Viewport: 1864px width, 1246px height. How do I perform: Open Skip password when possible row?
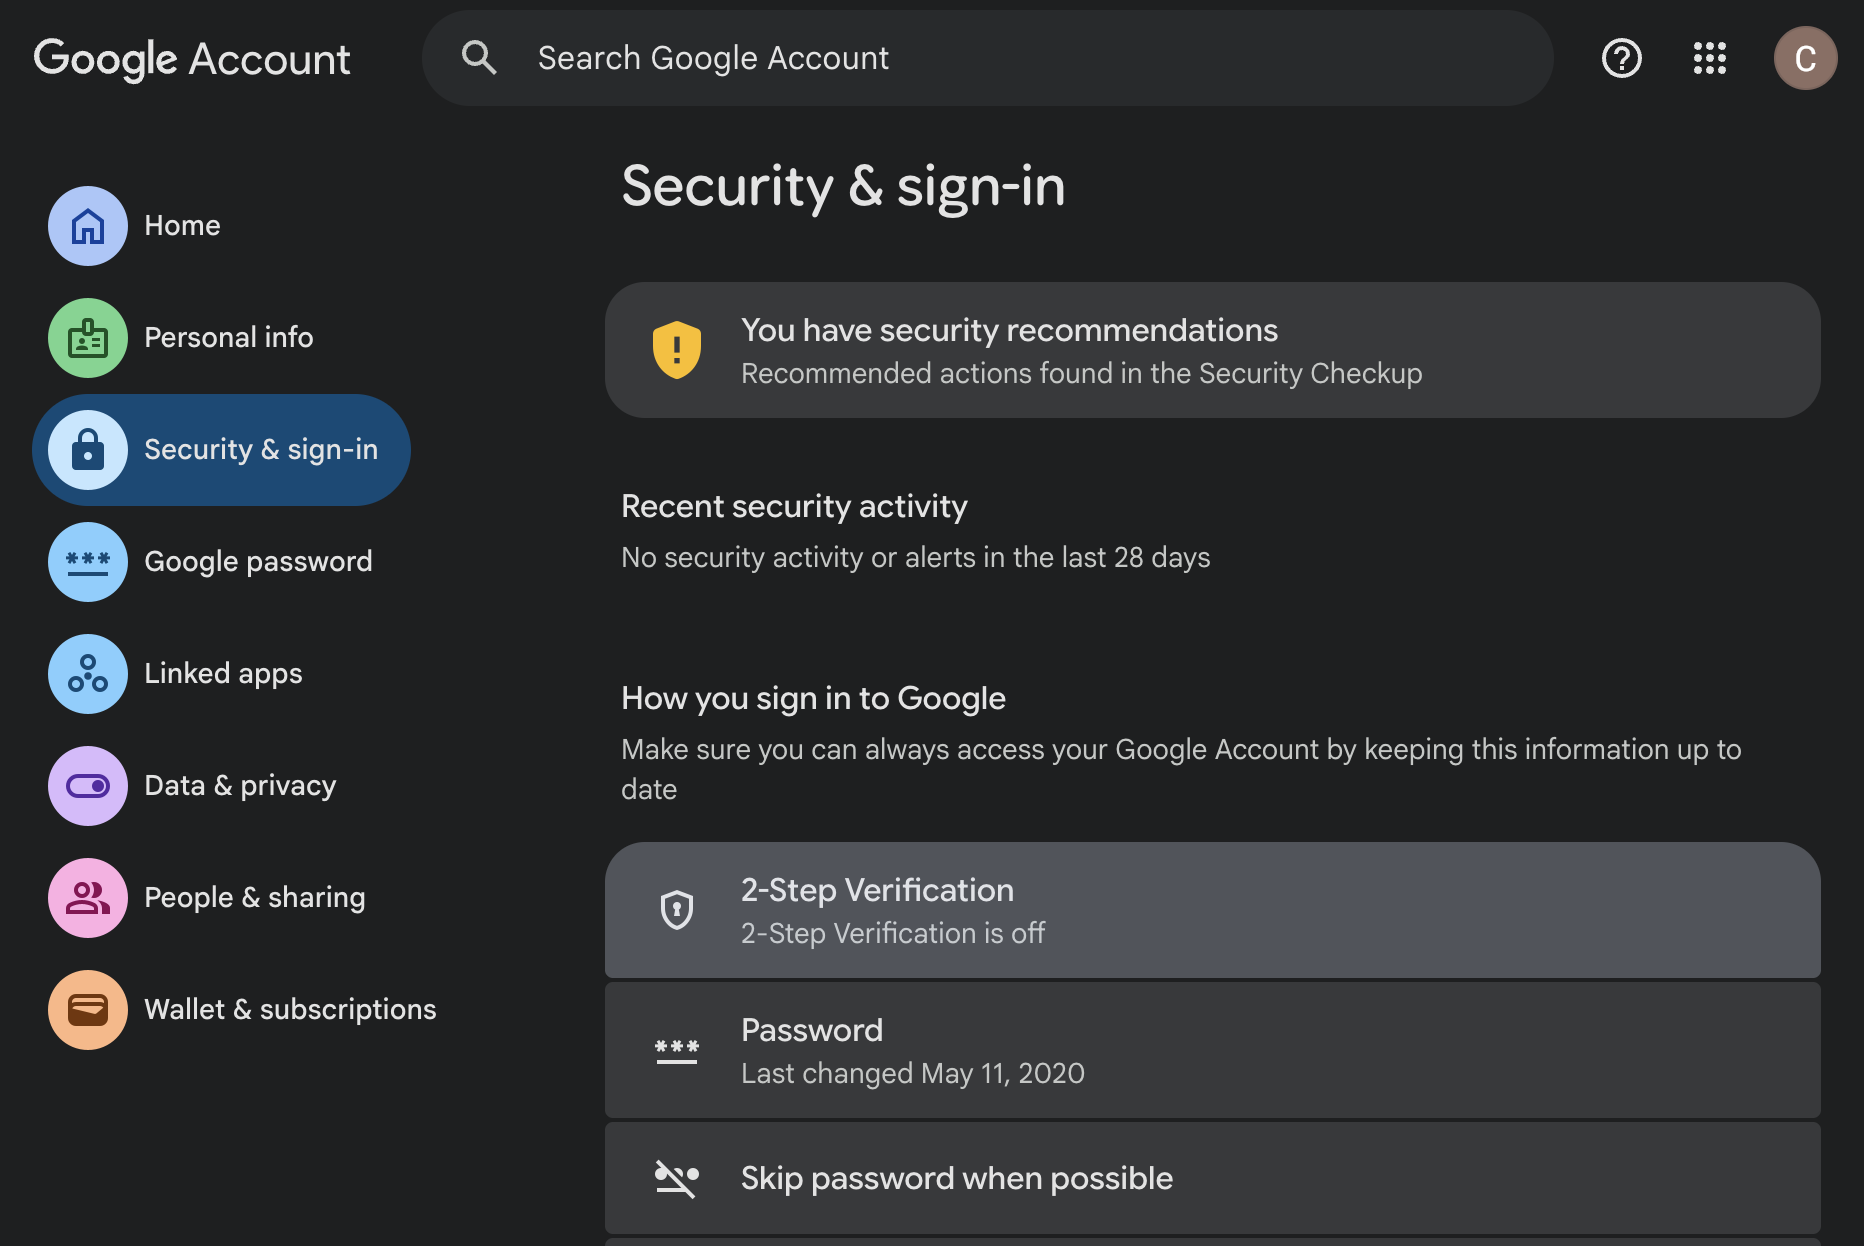pos(1212,1178)
